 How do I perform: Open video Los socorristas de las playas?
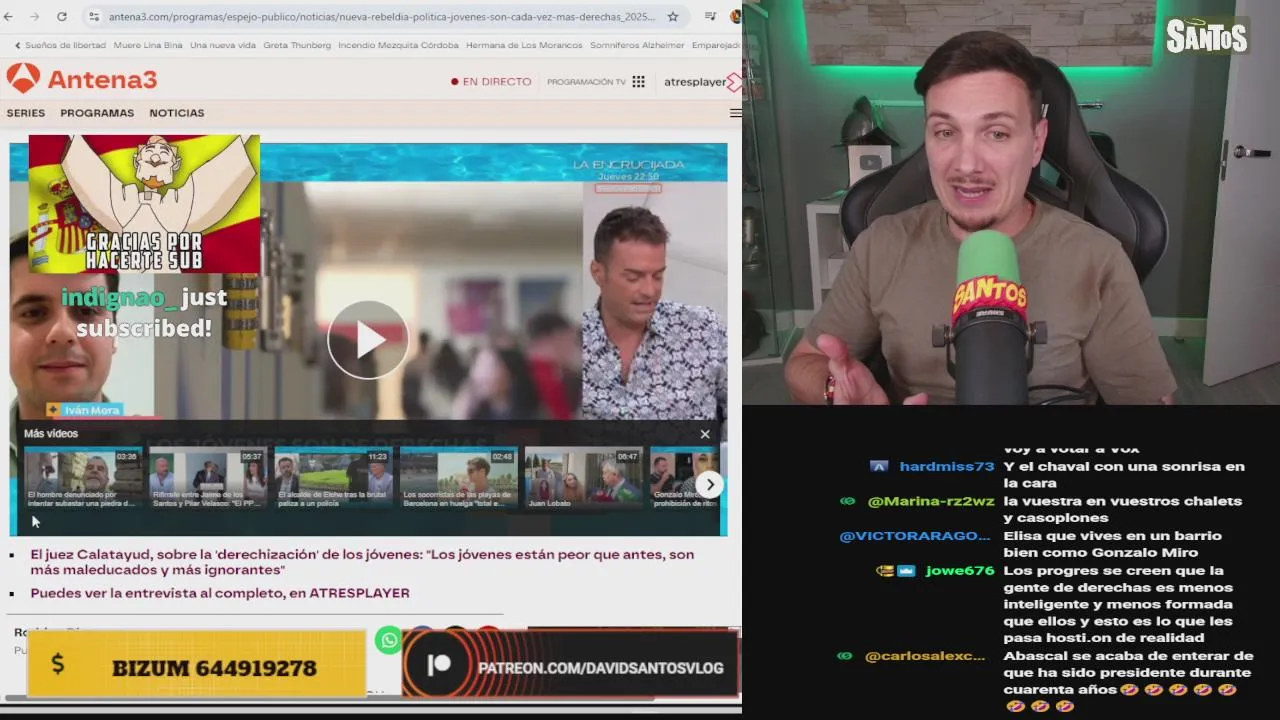pyautogui.click(x=458, y=478)
